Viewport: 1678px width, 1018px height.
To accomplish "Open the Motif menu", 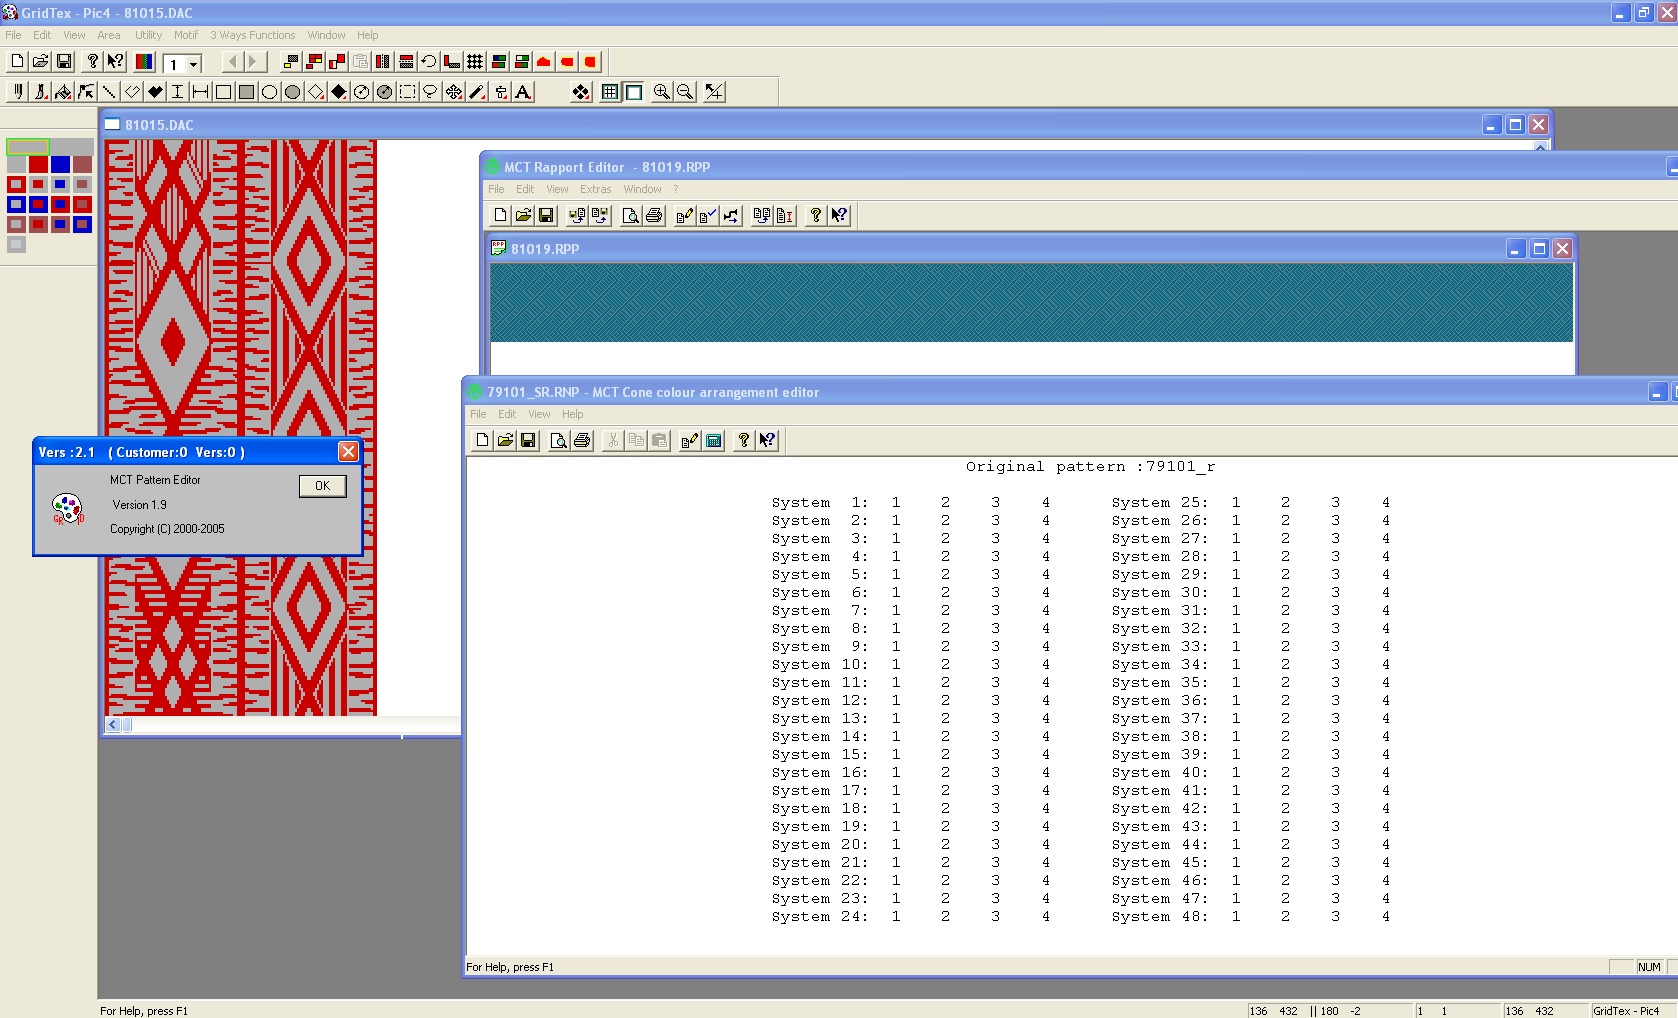I will pyautogui.click(x=185, y=35).
